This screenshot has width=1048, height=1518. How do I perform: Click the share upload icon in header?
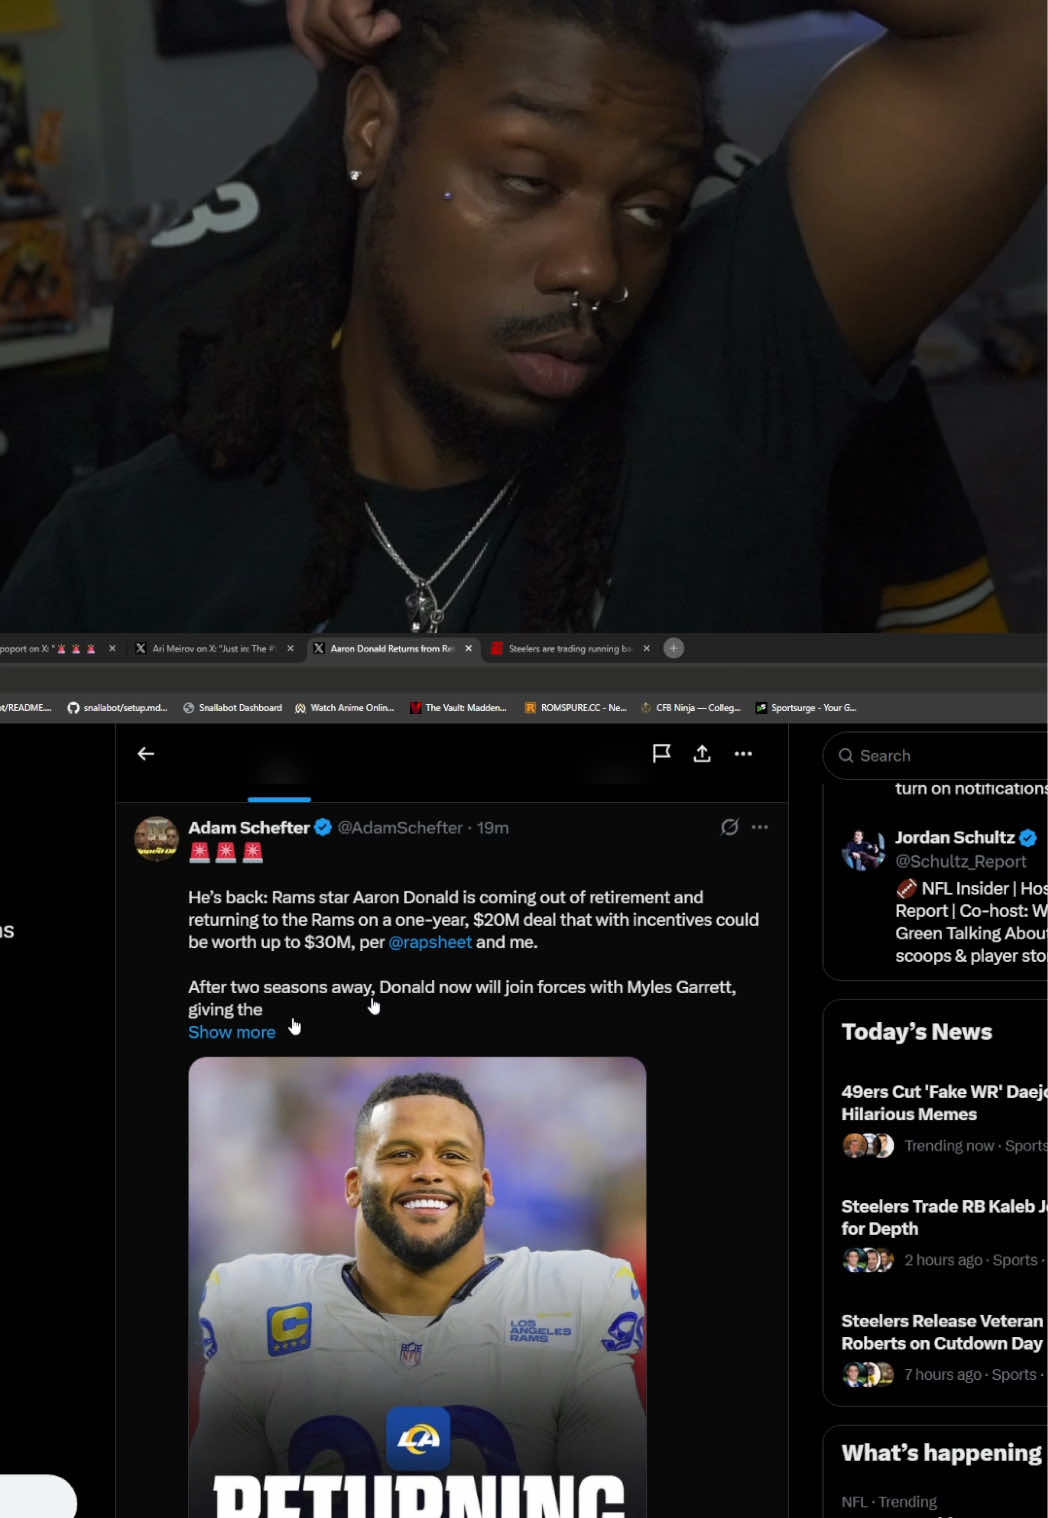[702, 753]
